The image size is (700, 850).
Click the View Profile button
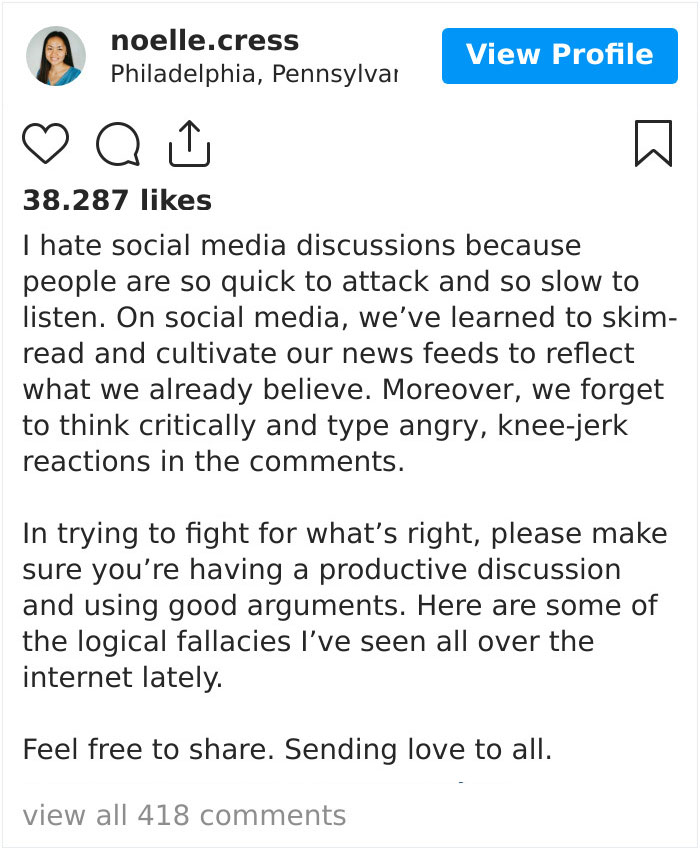click(x=559, y=56)
